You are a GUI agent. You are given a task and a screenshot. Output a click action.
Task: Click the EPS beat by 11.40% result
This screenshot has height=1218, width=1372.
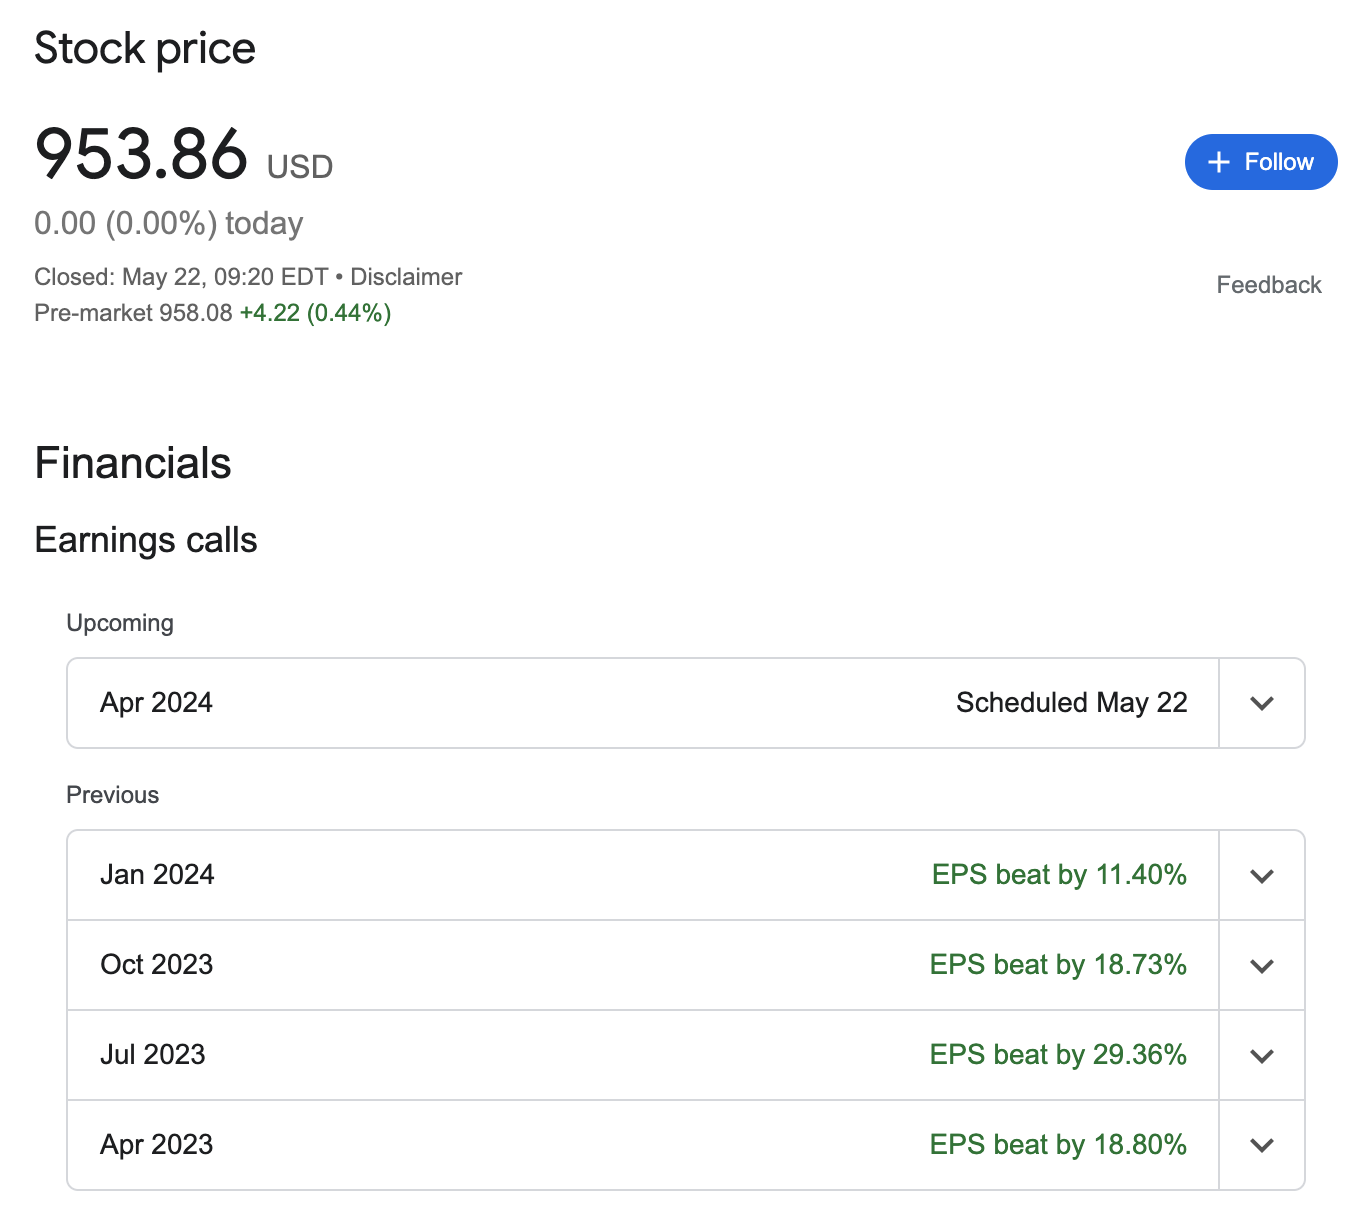pyautogui.click(x=1059, y=875)
